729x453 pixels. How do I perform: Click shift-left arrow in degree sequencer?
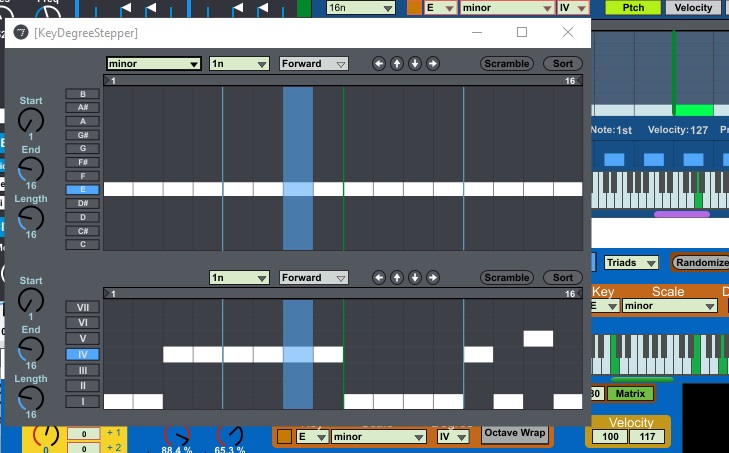pos(378,278)
